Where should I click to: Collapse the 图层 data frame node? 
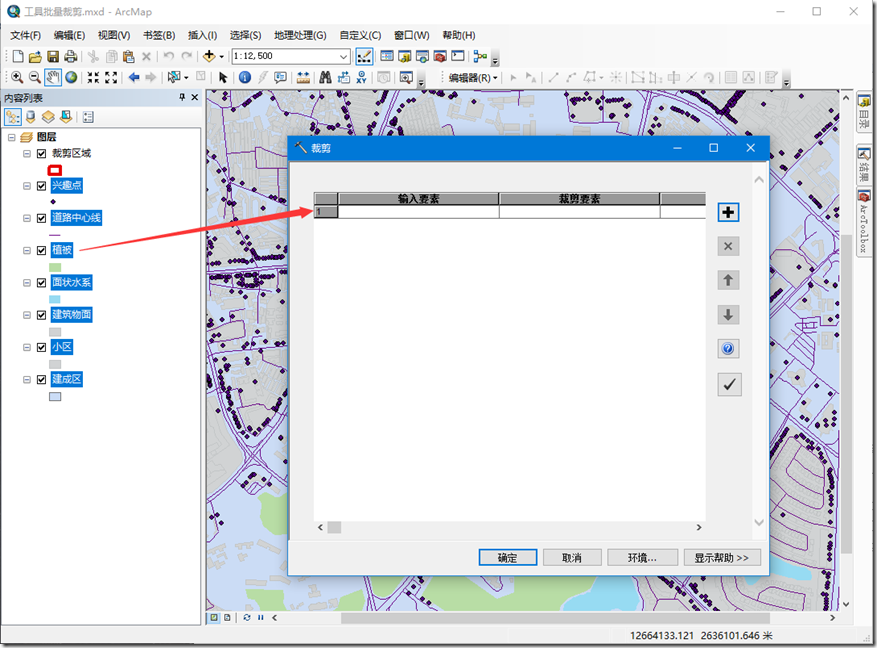(12, 137)
